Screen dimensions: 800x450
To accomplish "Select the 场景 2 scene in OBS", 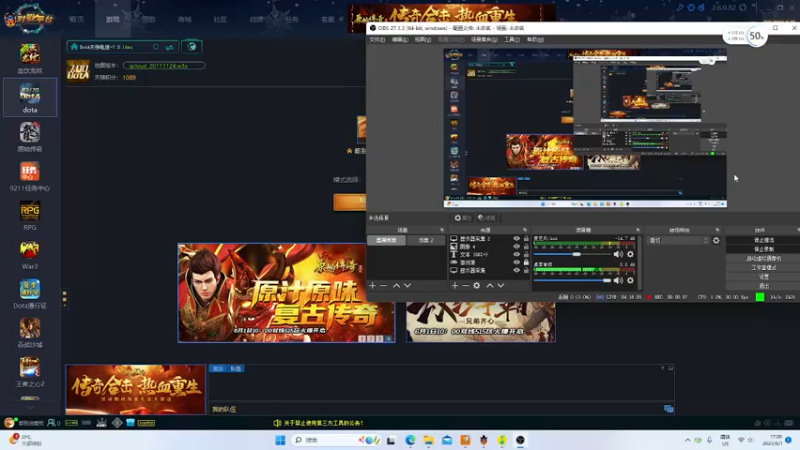I will click(426, 240).
